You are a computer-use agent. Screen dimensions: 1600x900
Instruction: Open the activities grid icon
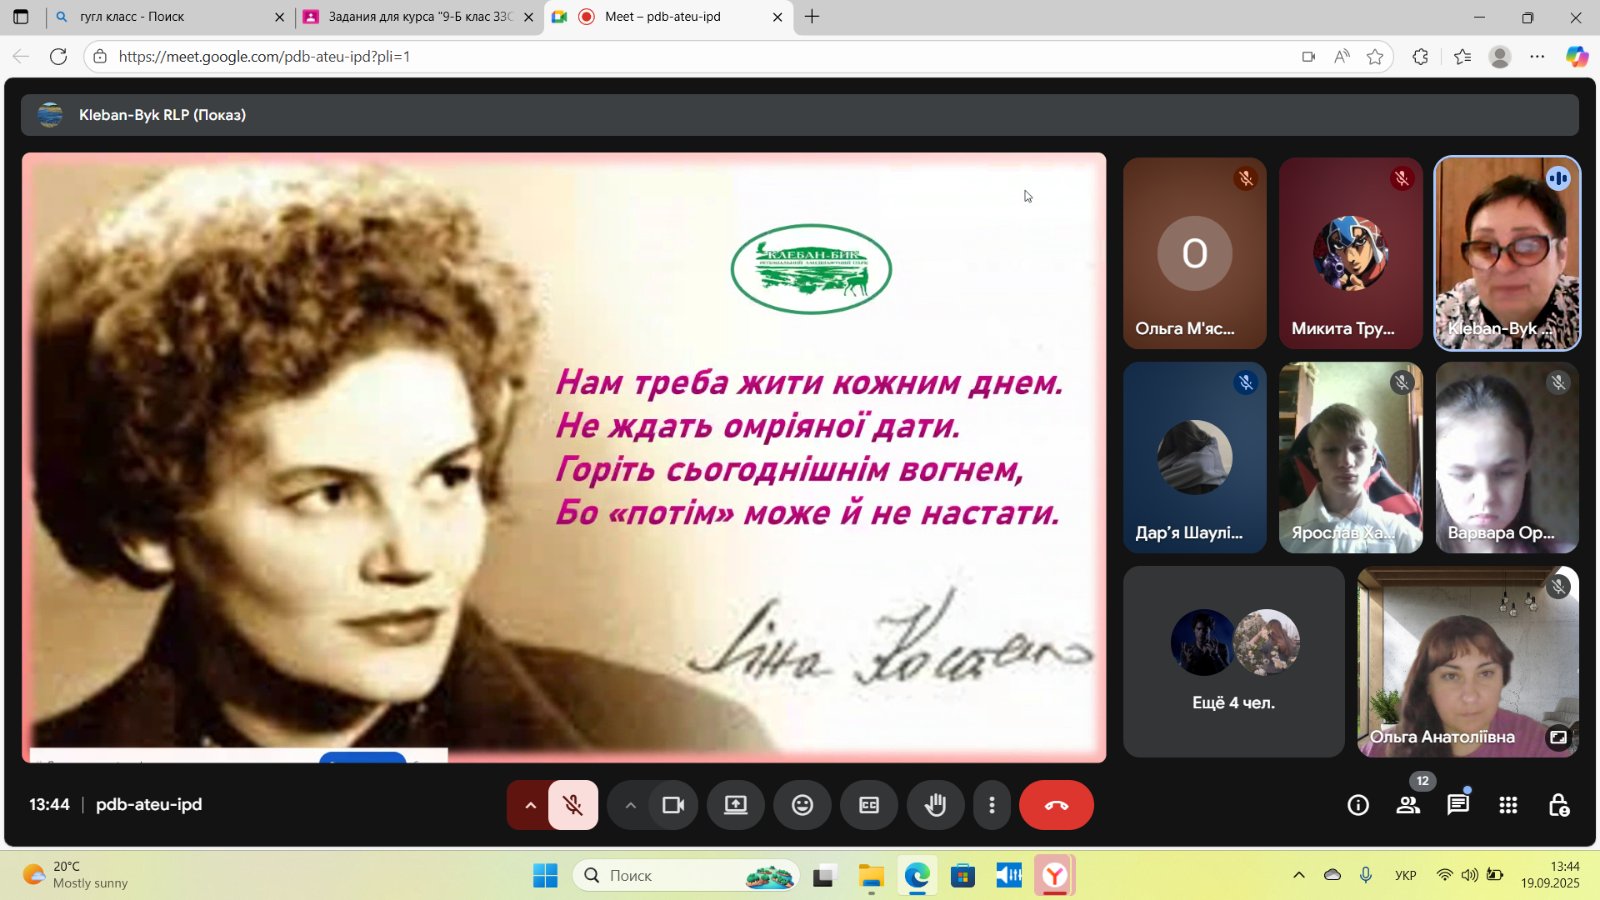tap(1508, 805)
